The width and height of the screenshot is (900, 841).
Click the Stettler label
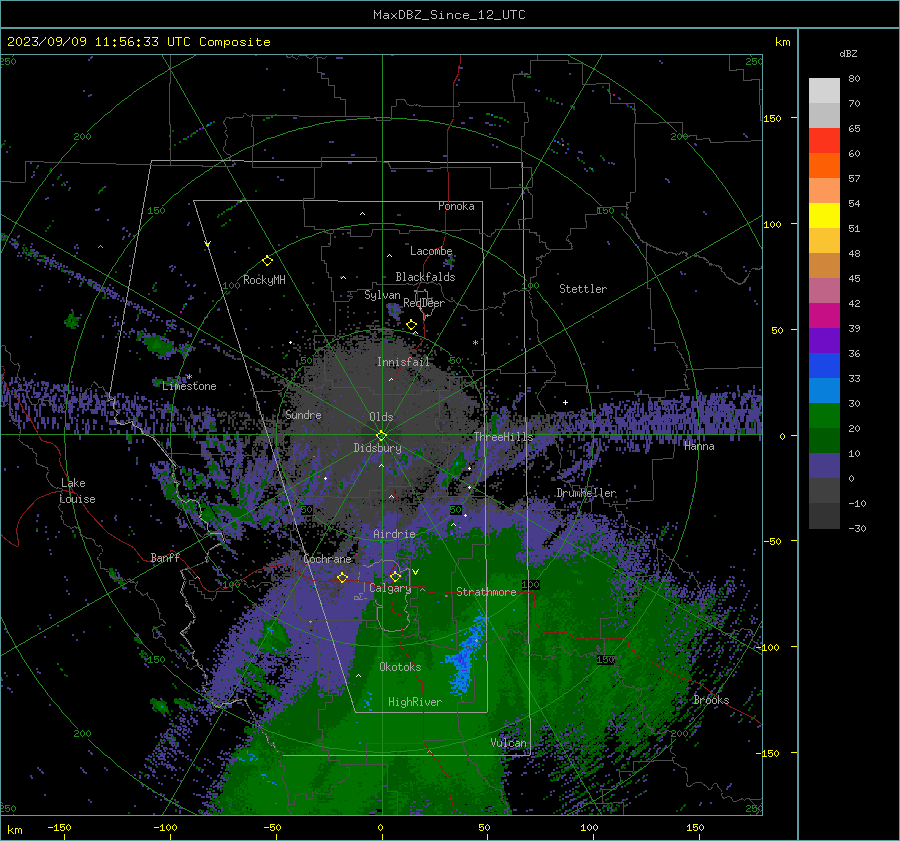tap(583, 289)
